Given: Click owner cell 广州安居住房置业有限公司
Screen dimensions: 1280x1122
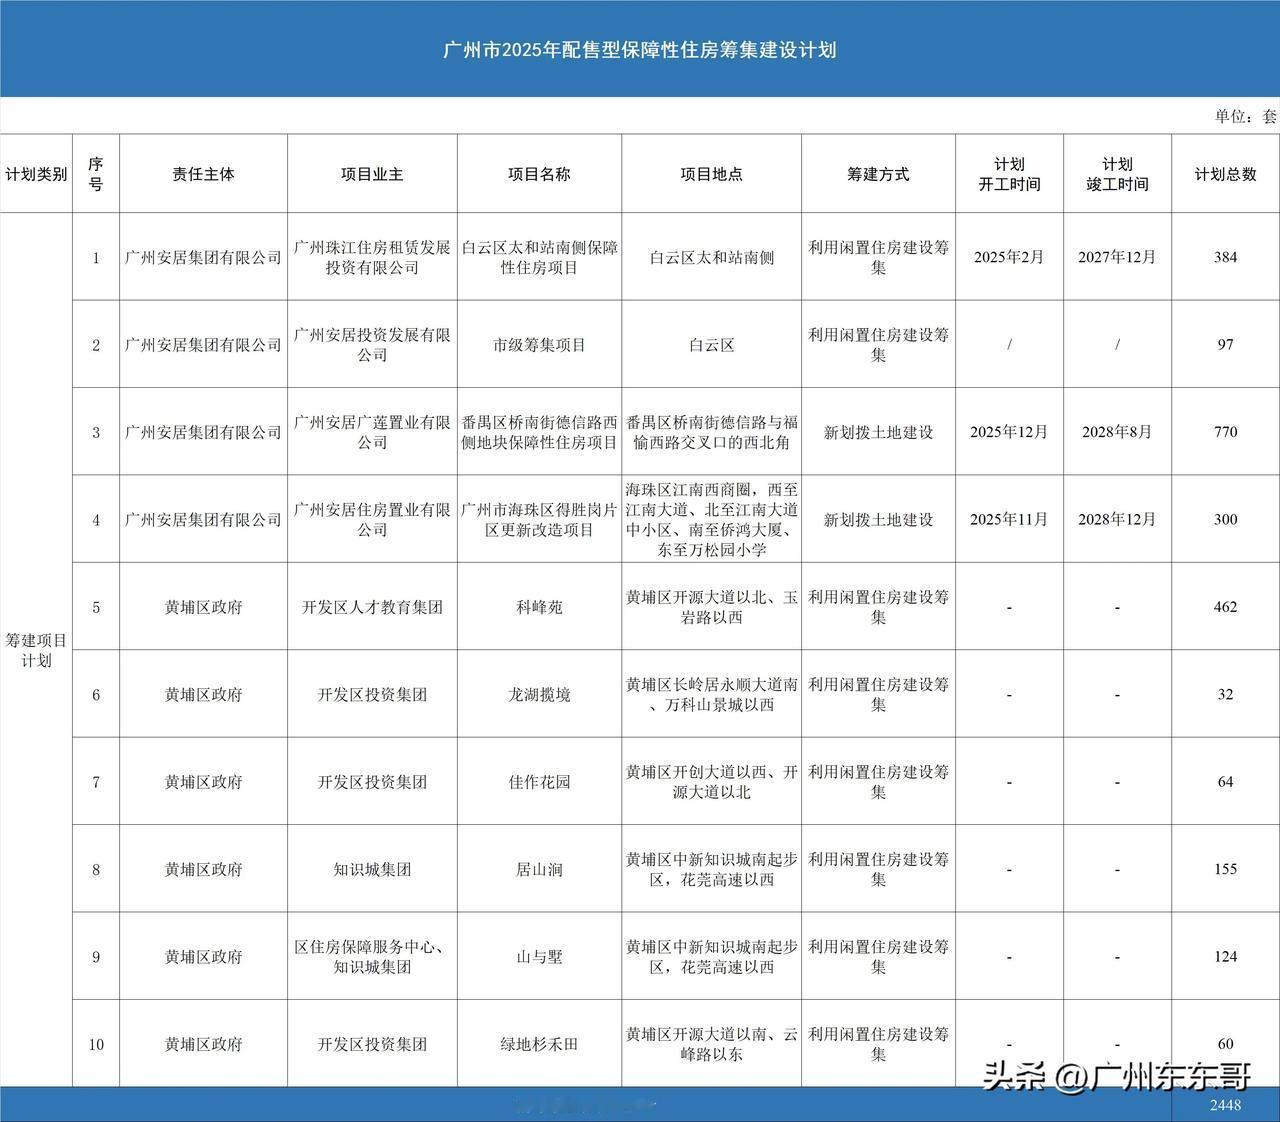Looking at the screenshot, I should click(x=372, y=519).
